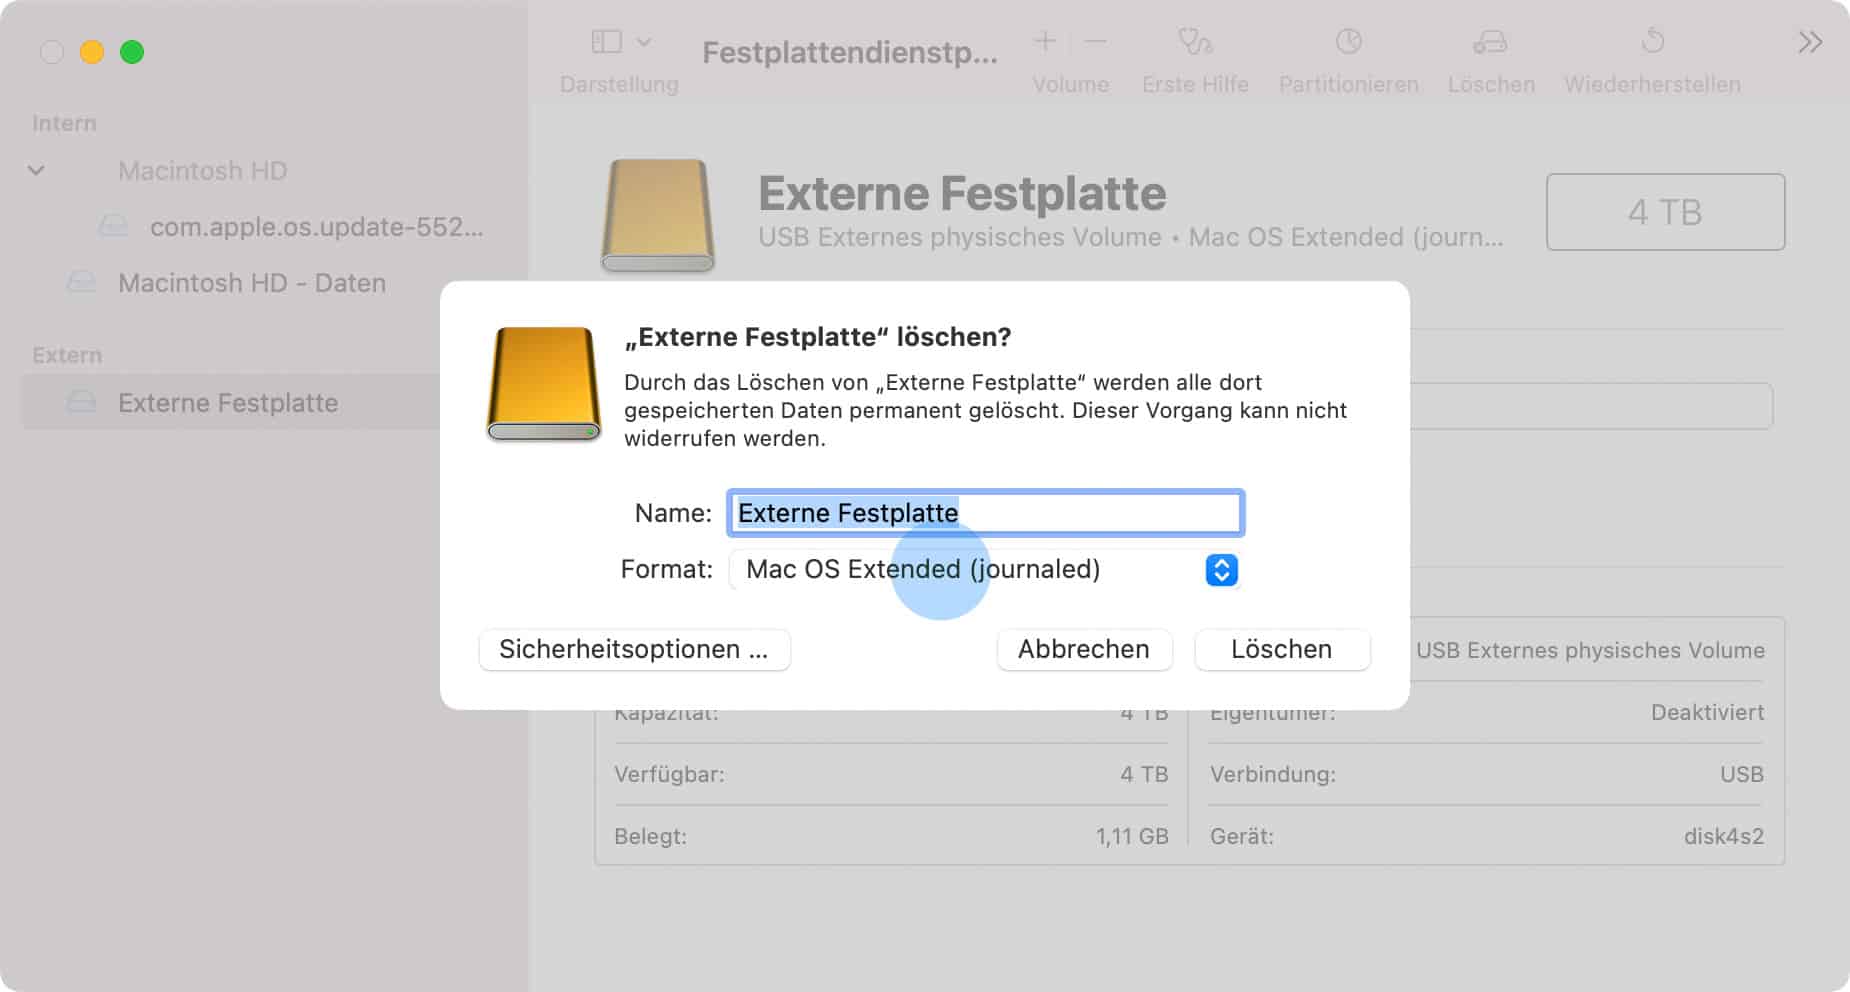The height and width of the screenshot is (992, 1850).
Task: Cancel with the Abbrechen button
Action: tap(1084, 649)
